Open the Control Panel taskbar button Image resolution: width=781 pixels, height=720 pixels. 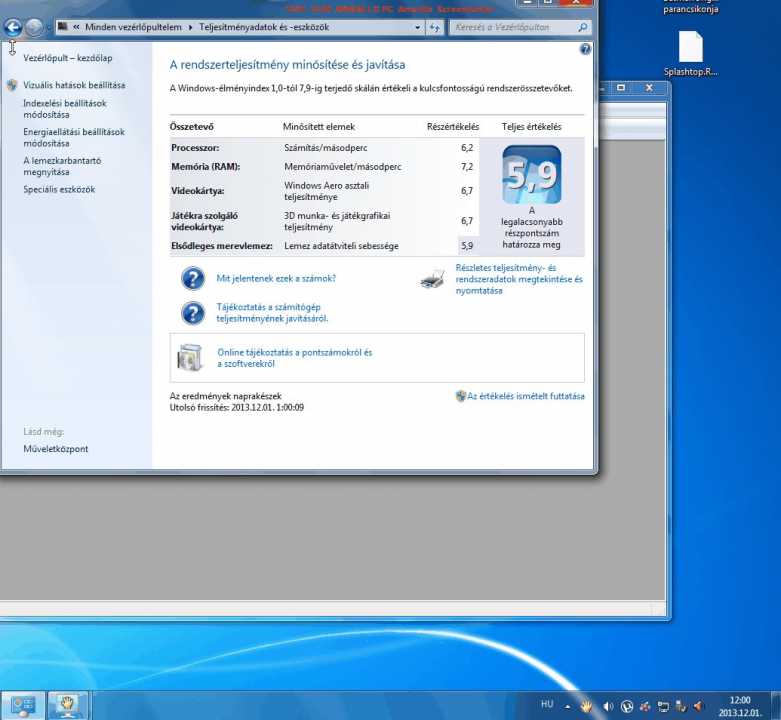[23, 705]
